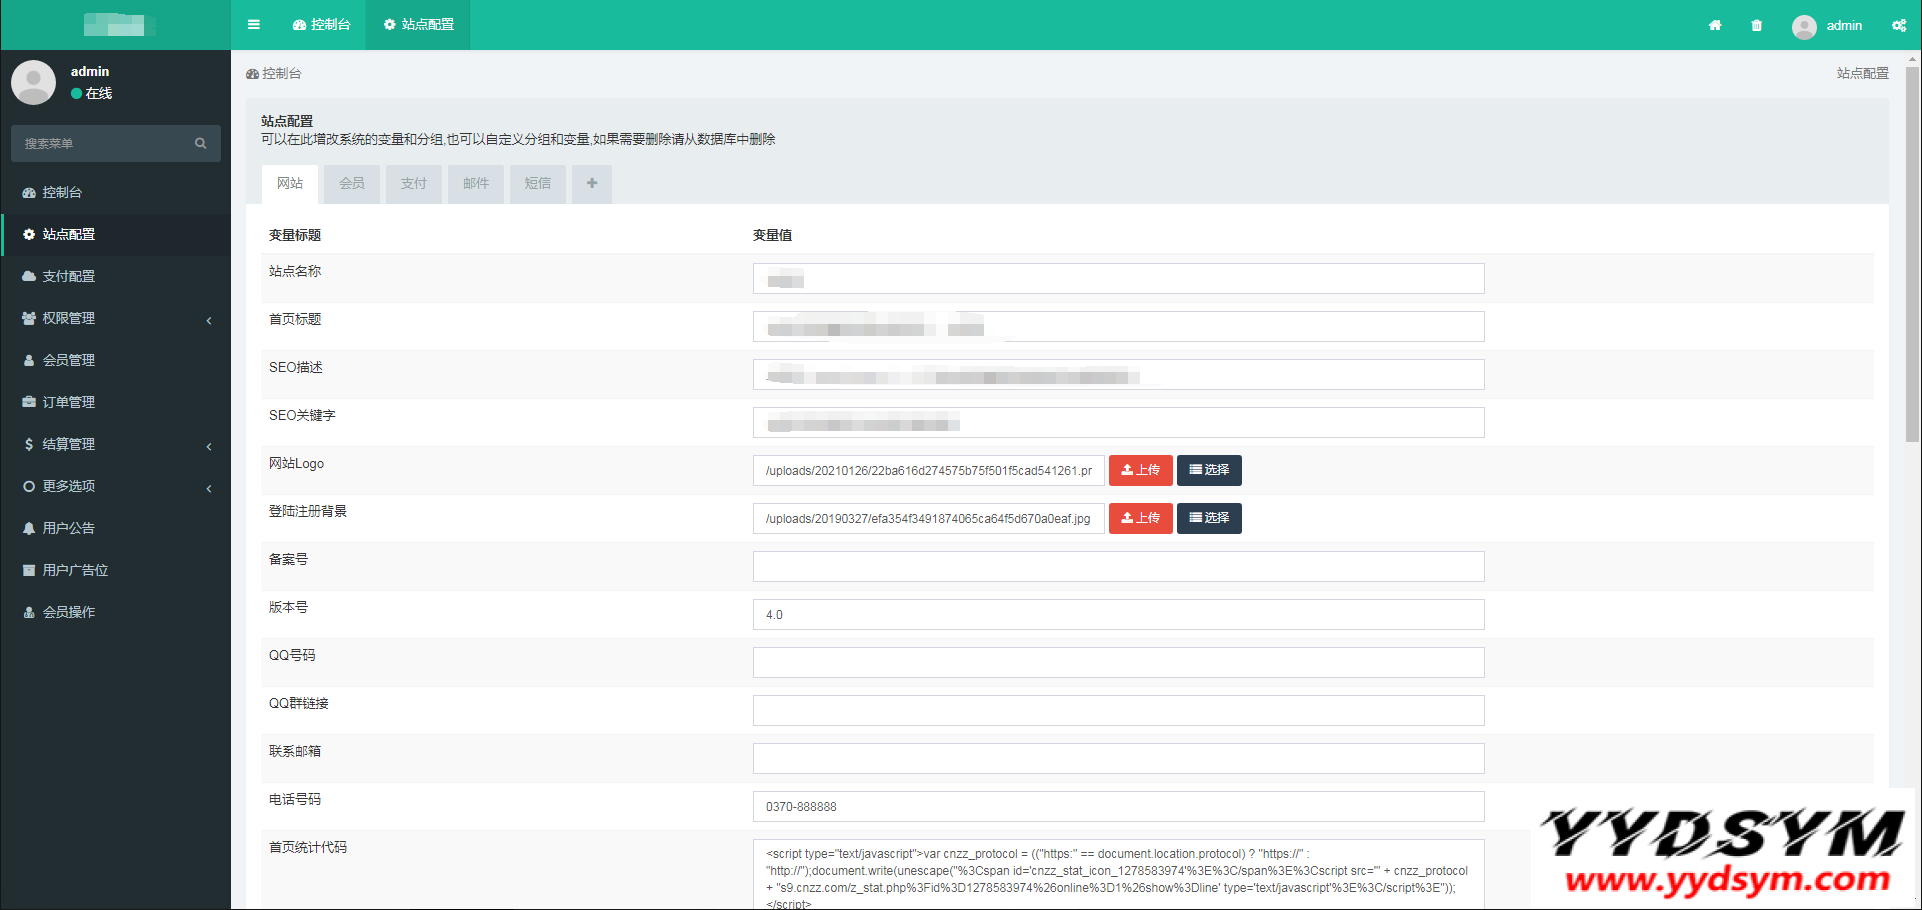Viewport: 1922px width, 910px height.
Task: Click the plus icon tab to add group
Action: pos(592,184)
